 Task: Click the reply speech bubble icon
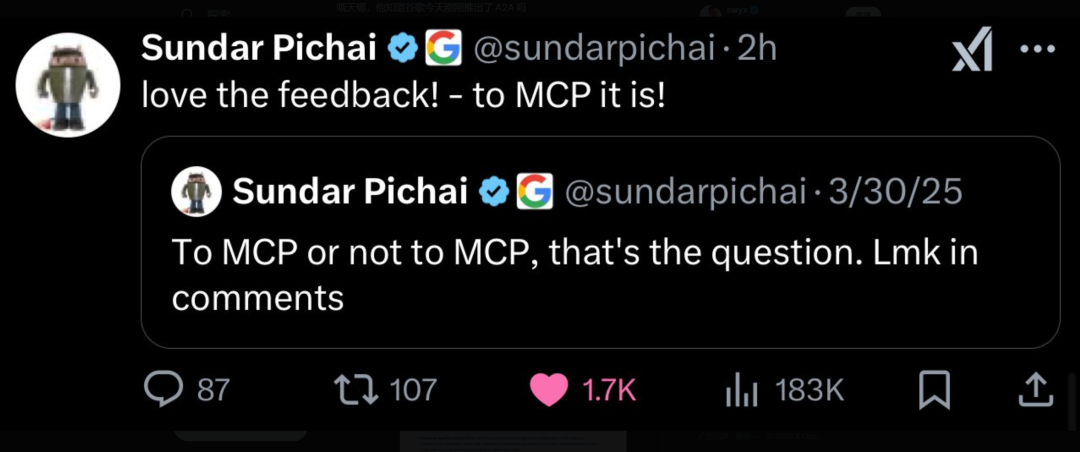click(163, 388)
